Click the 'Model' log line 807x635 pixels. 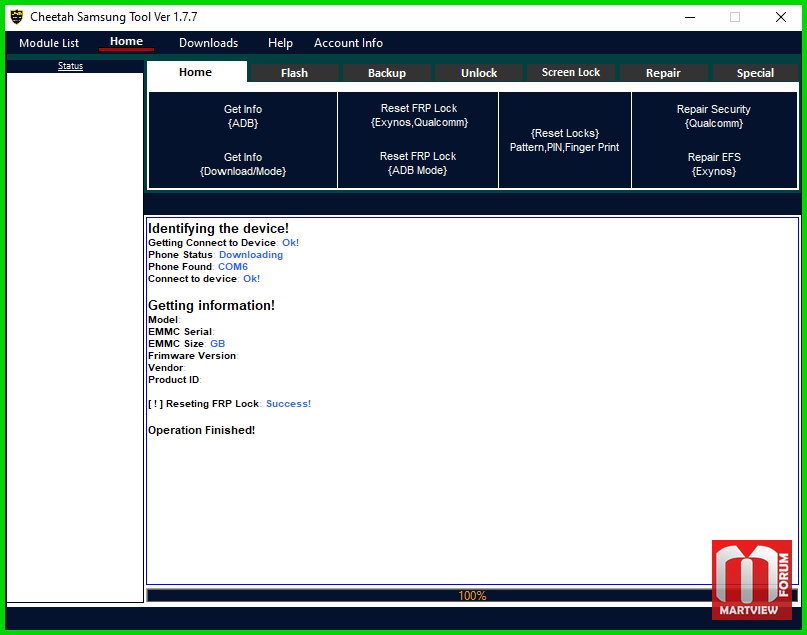pos(164,320)
